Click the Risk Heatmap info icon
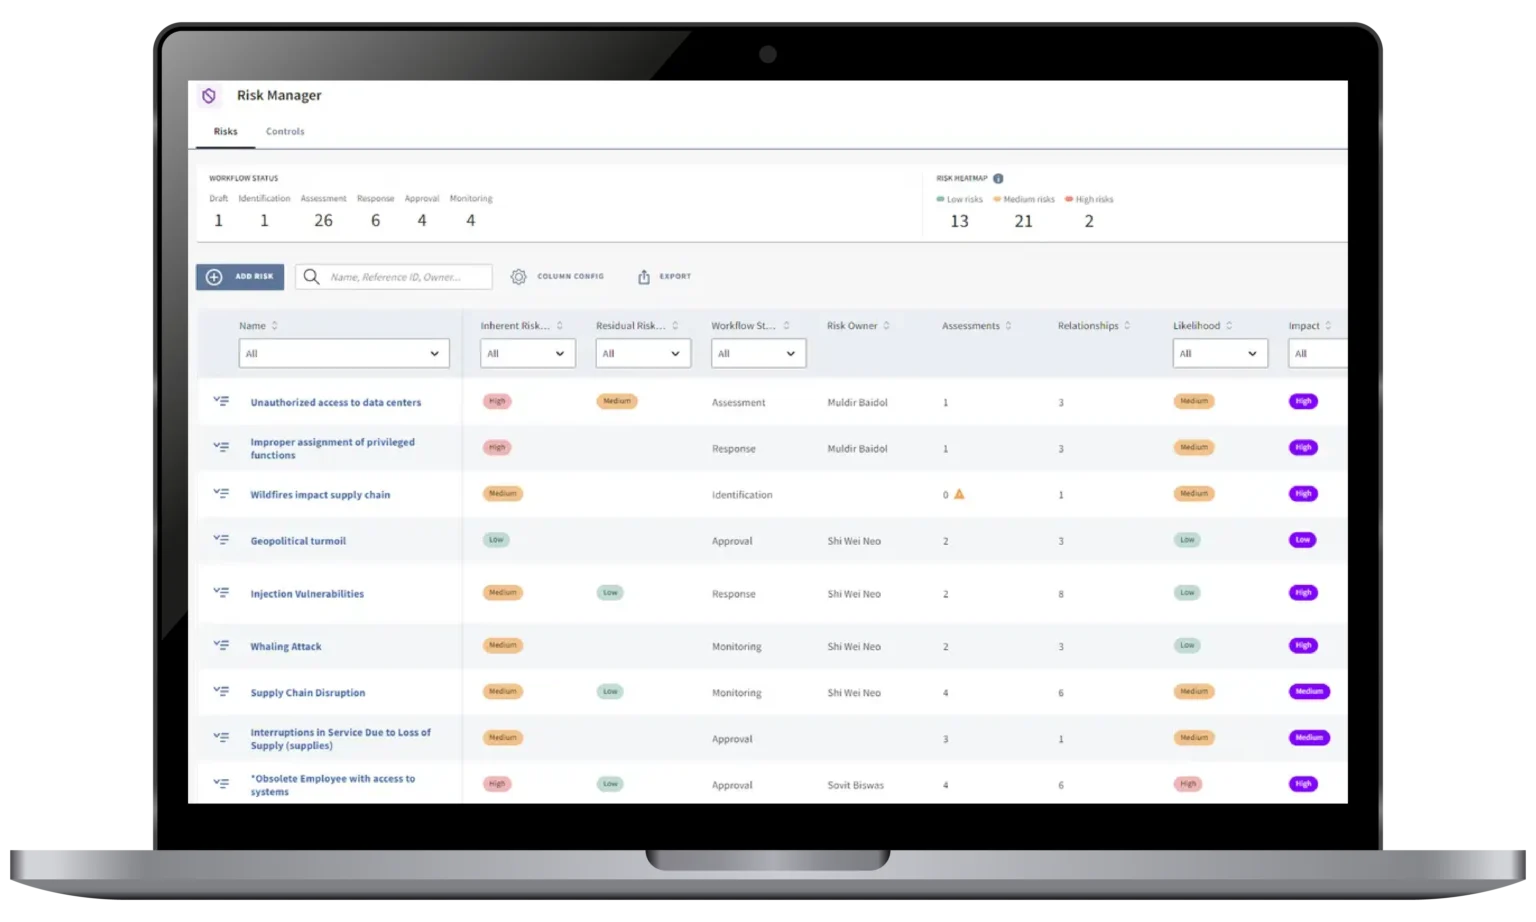Viewport: 1536px width, 922px height. 998,179
